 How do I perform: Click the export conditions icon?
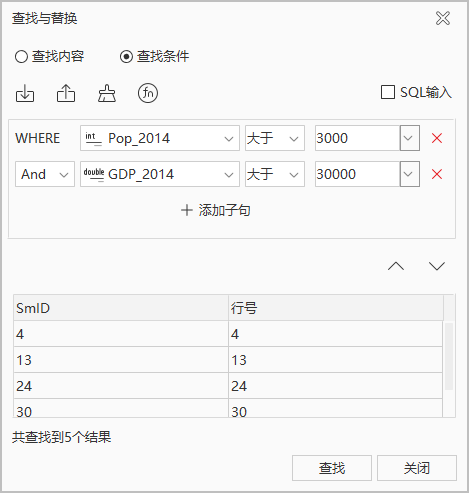(x=66, y=93)
